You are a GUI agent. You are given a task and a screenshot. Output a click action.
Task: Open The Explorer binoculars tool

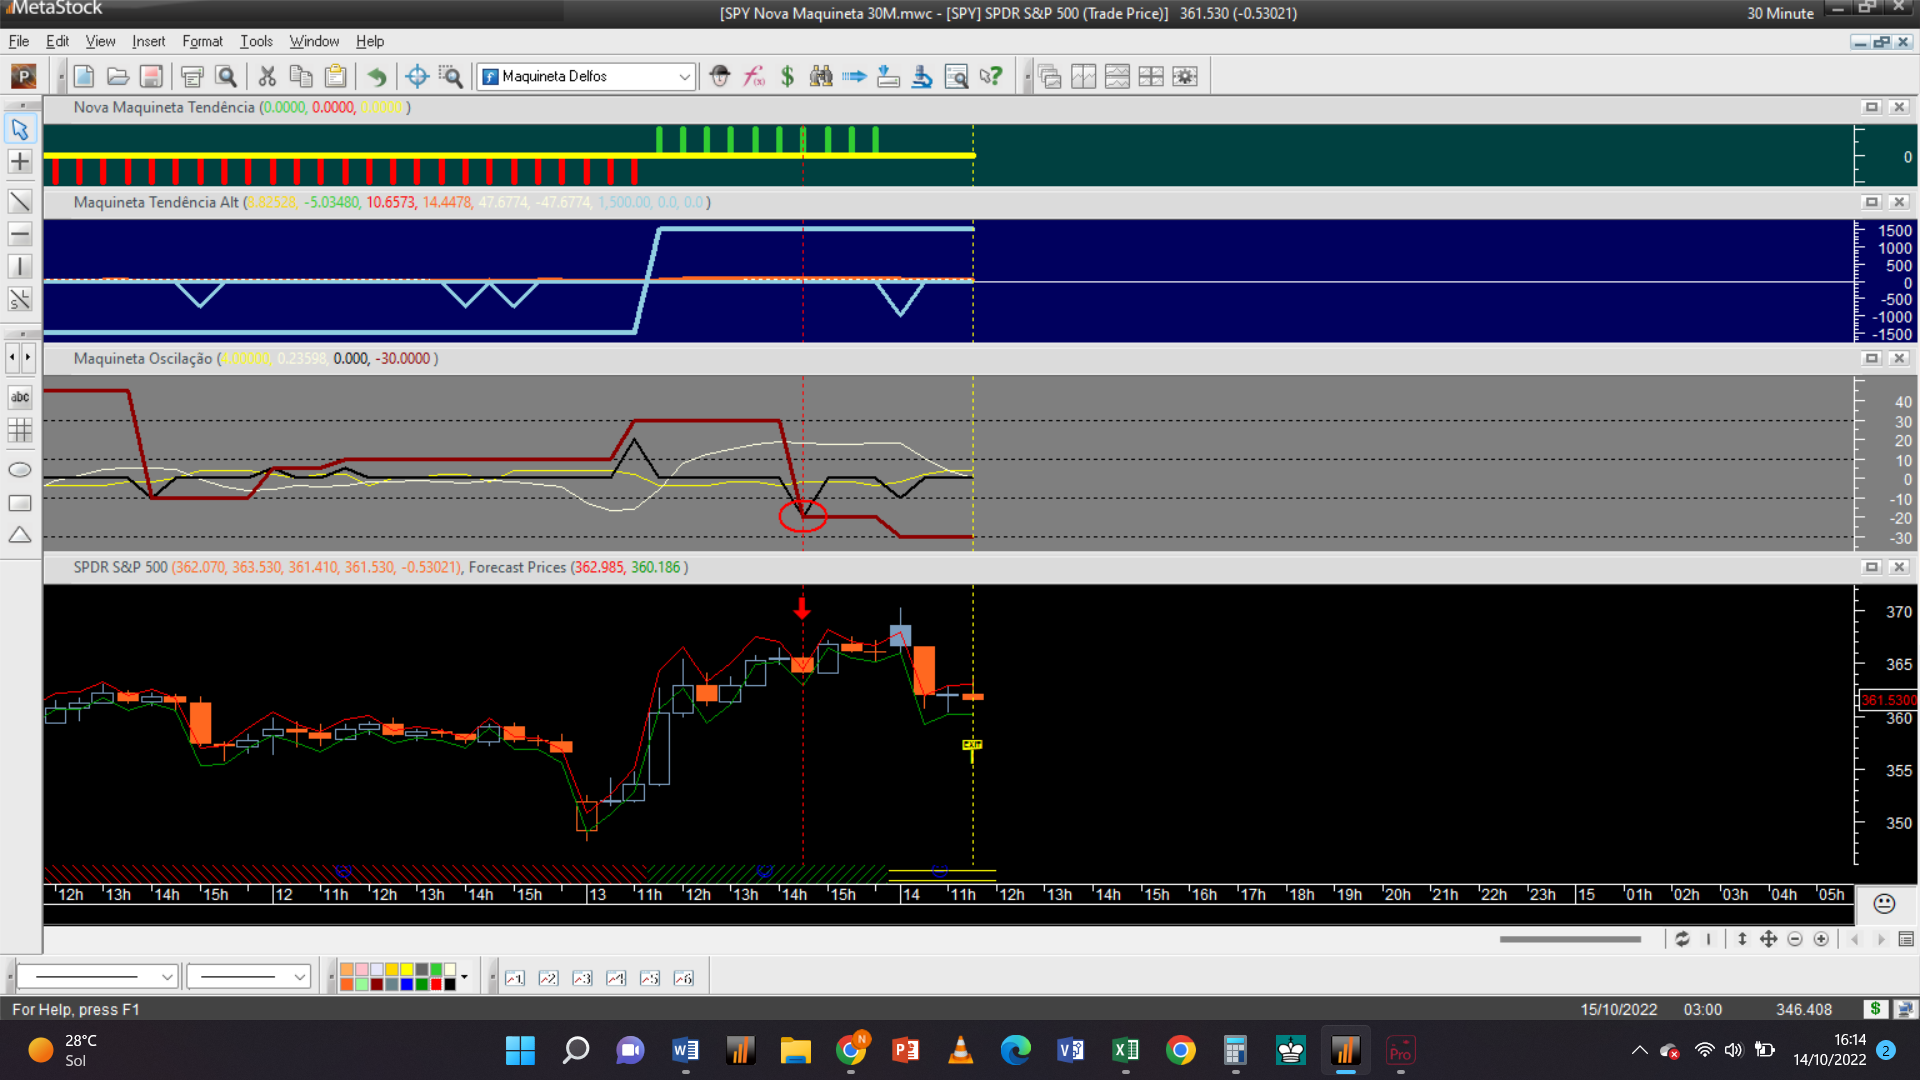pos(821,76)
